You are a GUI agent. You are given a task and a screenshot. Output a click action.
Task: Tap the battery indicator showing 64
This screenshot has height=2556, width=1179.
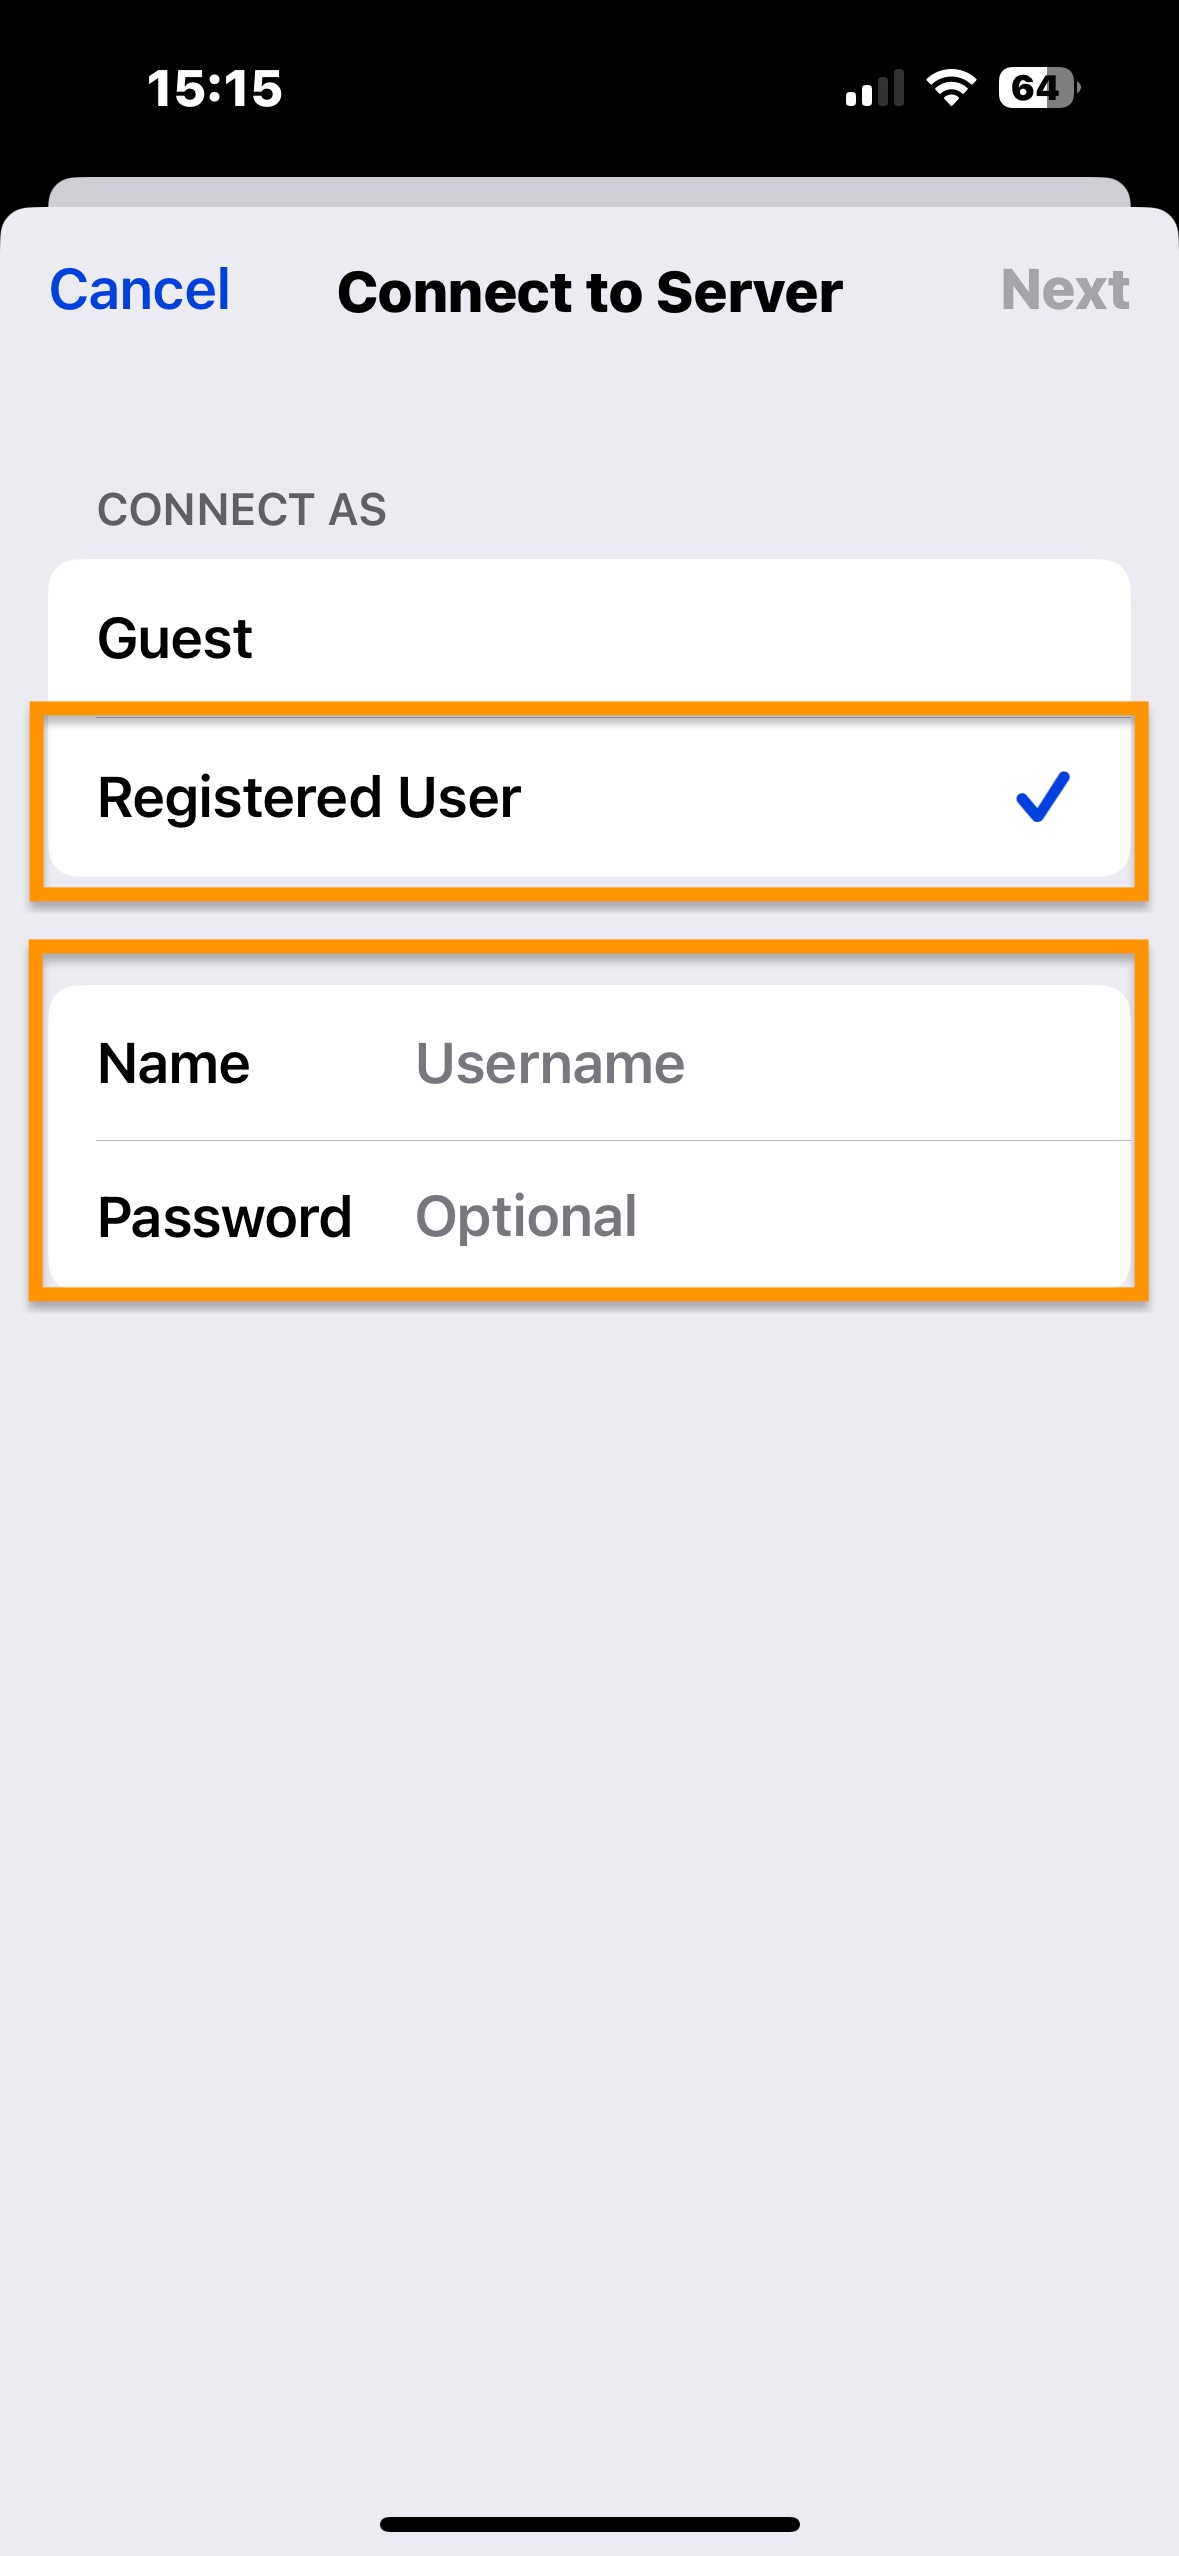pos(1039,88)
